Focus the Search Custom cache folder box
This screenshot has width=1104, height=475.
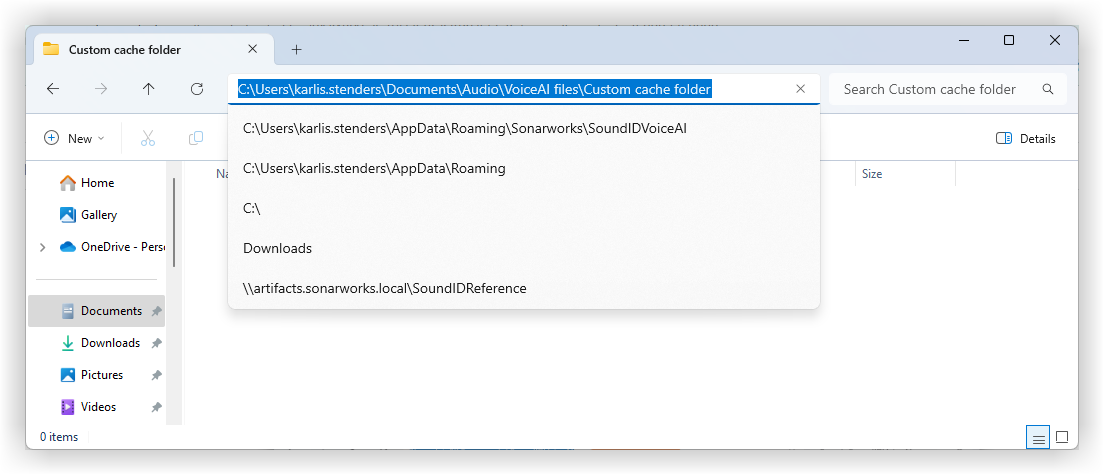(x=947, y=89)
